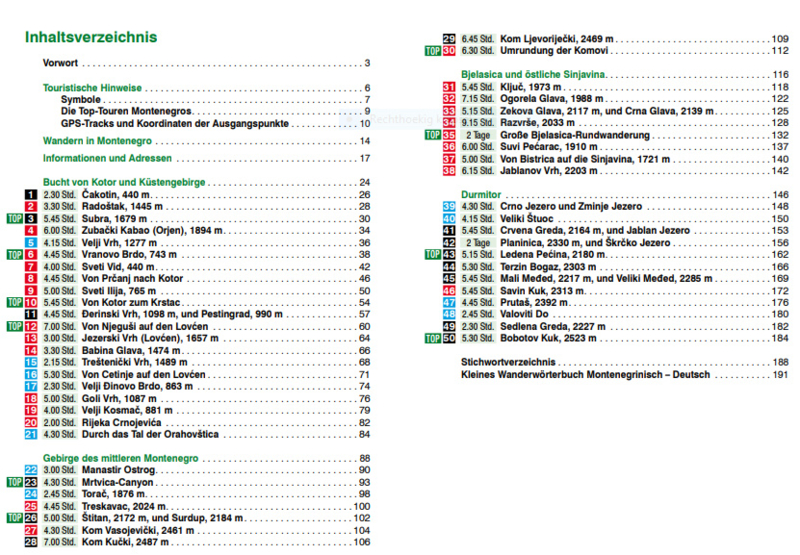Select the 'Touristische Hinweise' section entry
The image size is (800, 555).
pyautogui.click(x=92, y=88)
